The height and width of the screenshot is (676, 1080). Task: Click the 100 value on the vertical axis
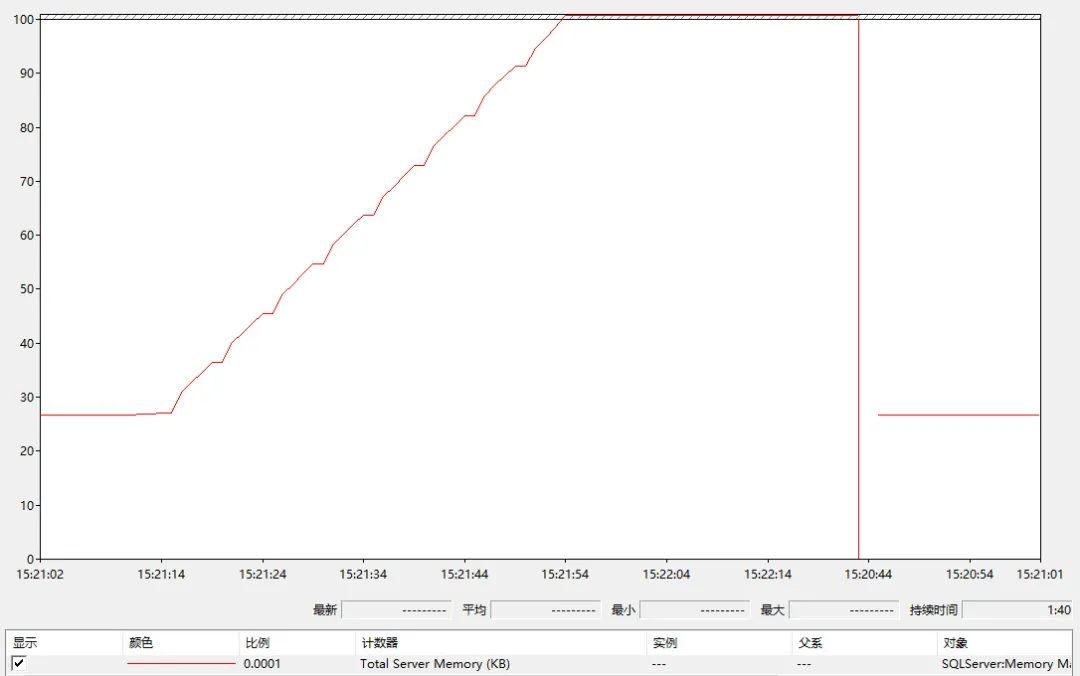[23, 19]
